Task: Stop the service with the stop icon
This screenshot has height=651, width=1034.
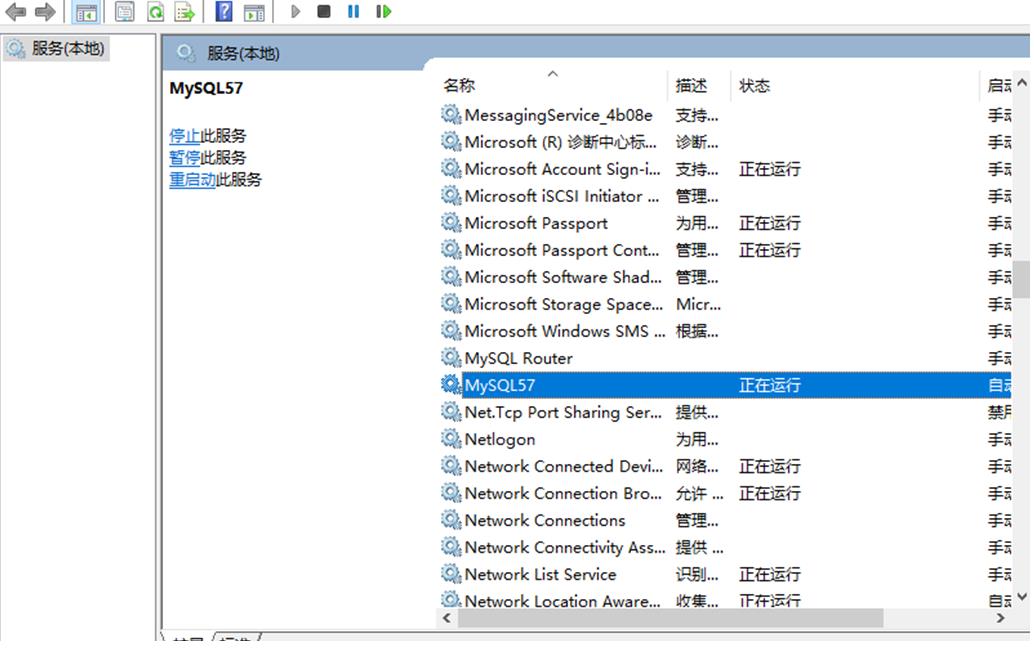Action: pyautogui.click(x=323, y=12)
